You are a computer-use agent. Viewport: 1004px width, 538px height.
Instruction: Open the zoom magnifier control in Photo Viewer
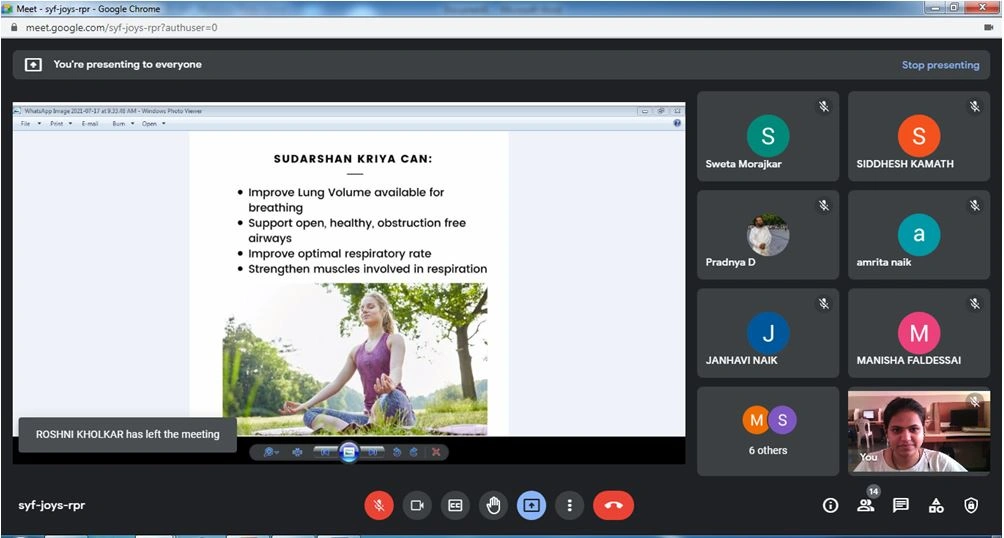pyautogui.click(x=271, y=452)
